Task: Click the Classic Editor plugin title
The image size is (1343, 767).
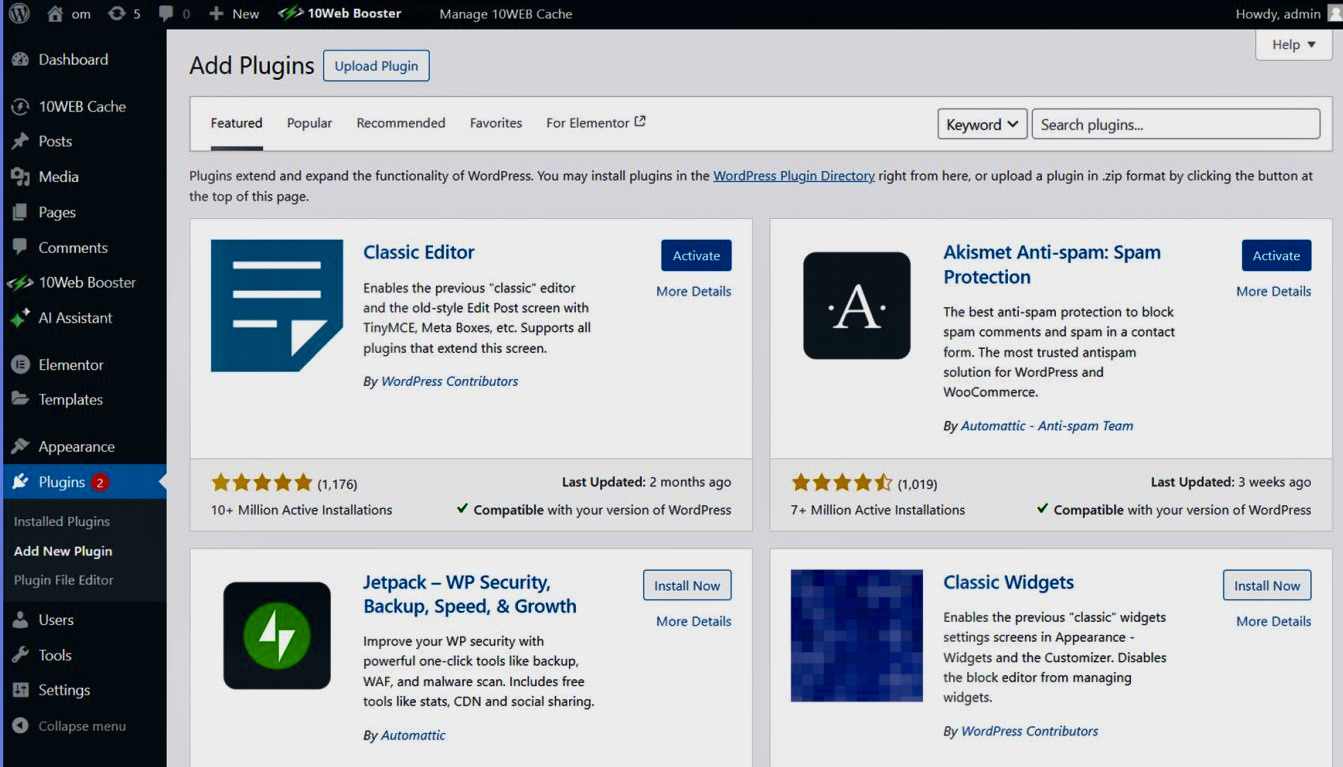Action: click(419, 252)
